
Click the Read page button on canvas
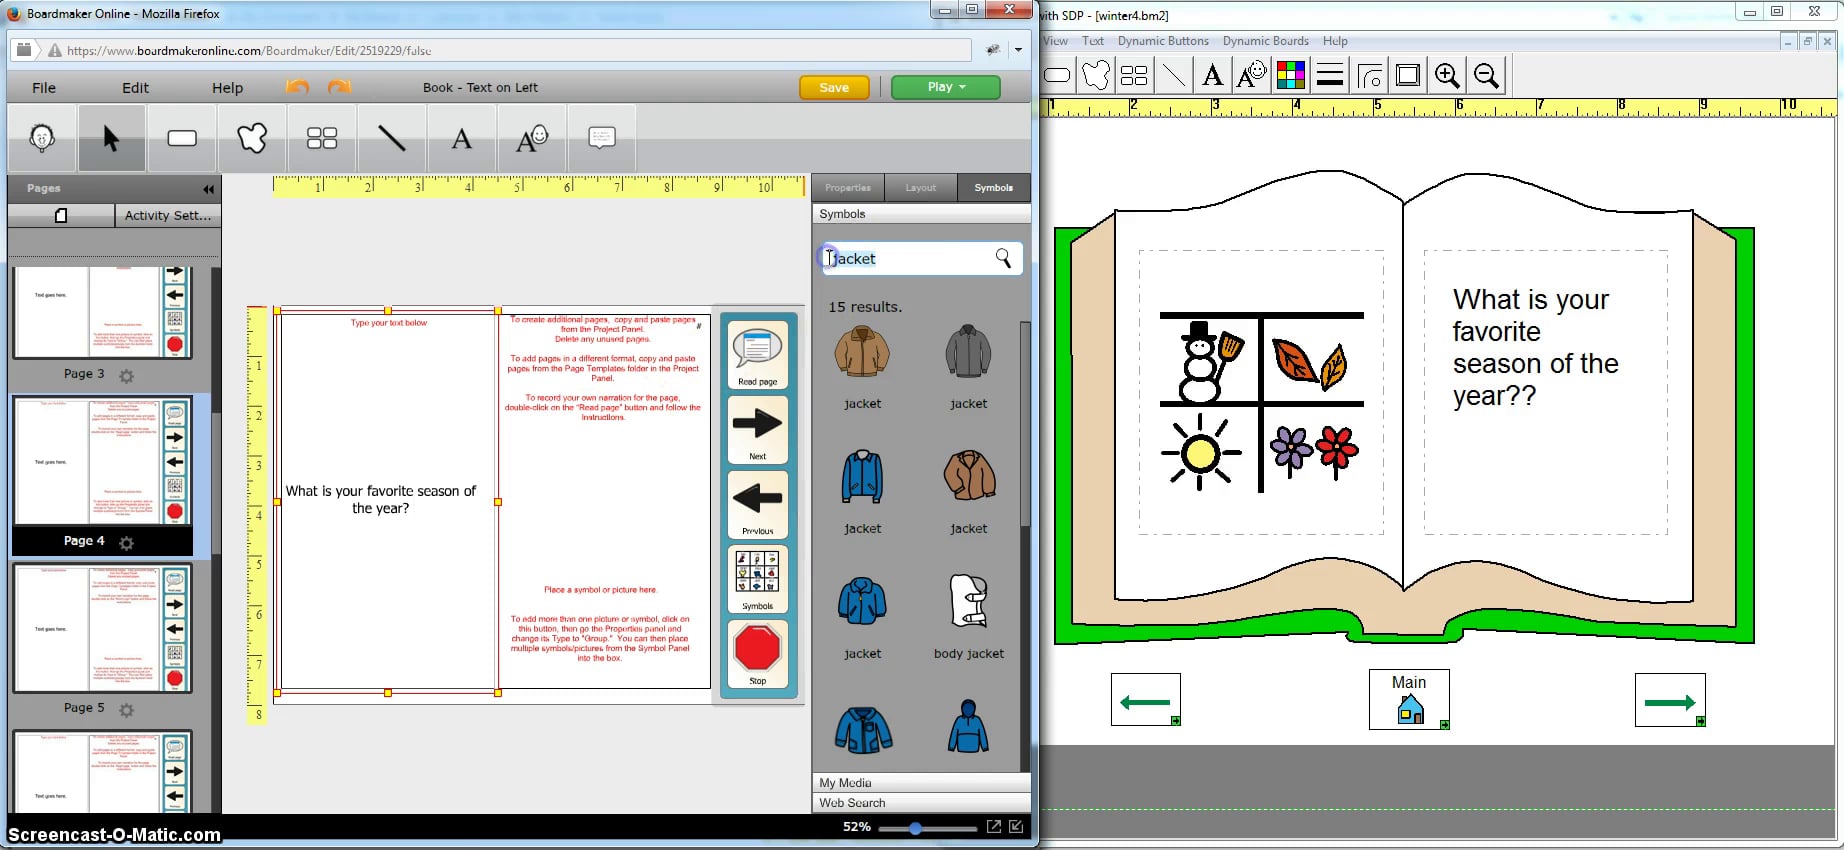[x=757, y=355]
